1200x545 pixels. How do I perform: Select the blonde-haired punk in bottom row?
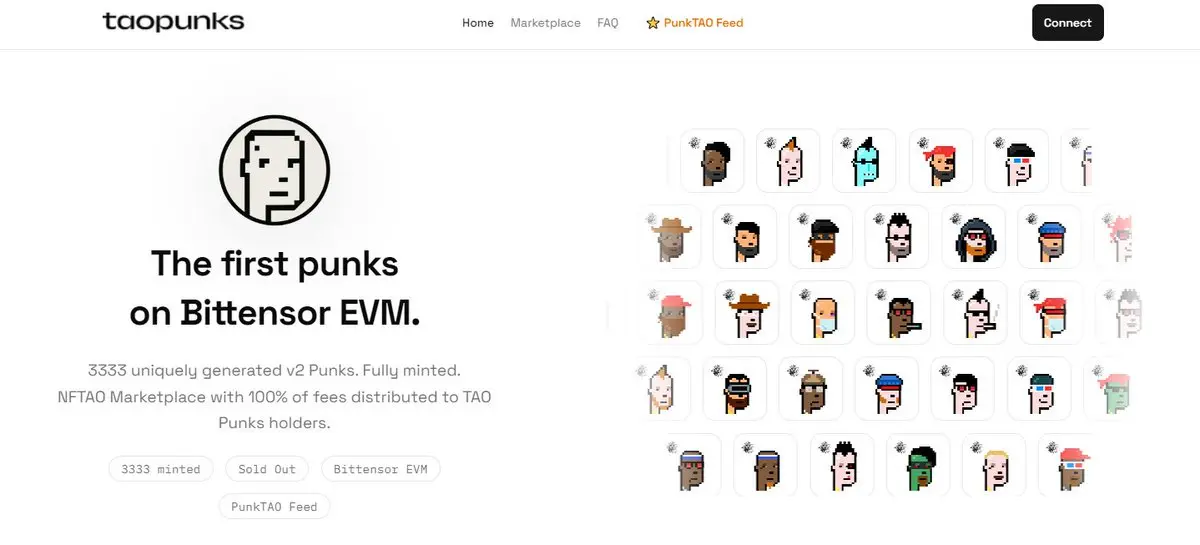[994, 465]
